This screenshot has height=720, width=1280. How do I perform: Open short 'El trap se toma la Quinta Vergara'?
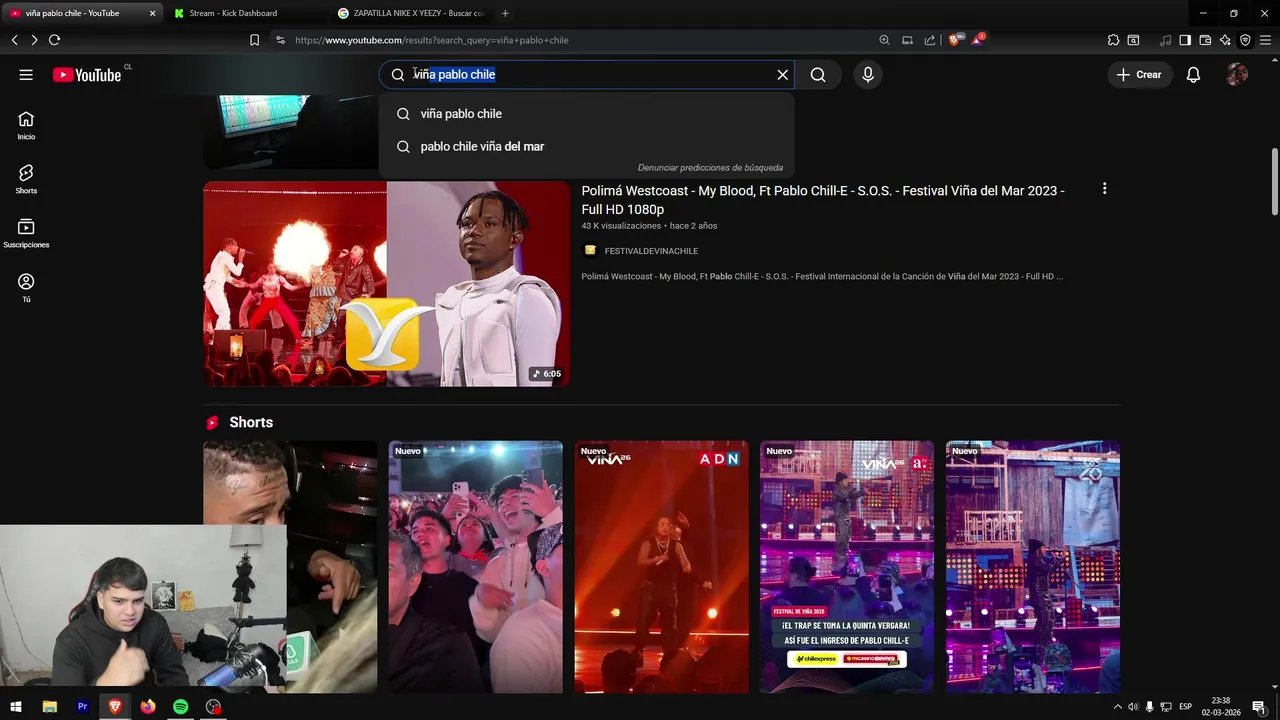(x=847, y=567)
